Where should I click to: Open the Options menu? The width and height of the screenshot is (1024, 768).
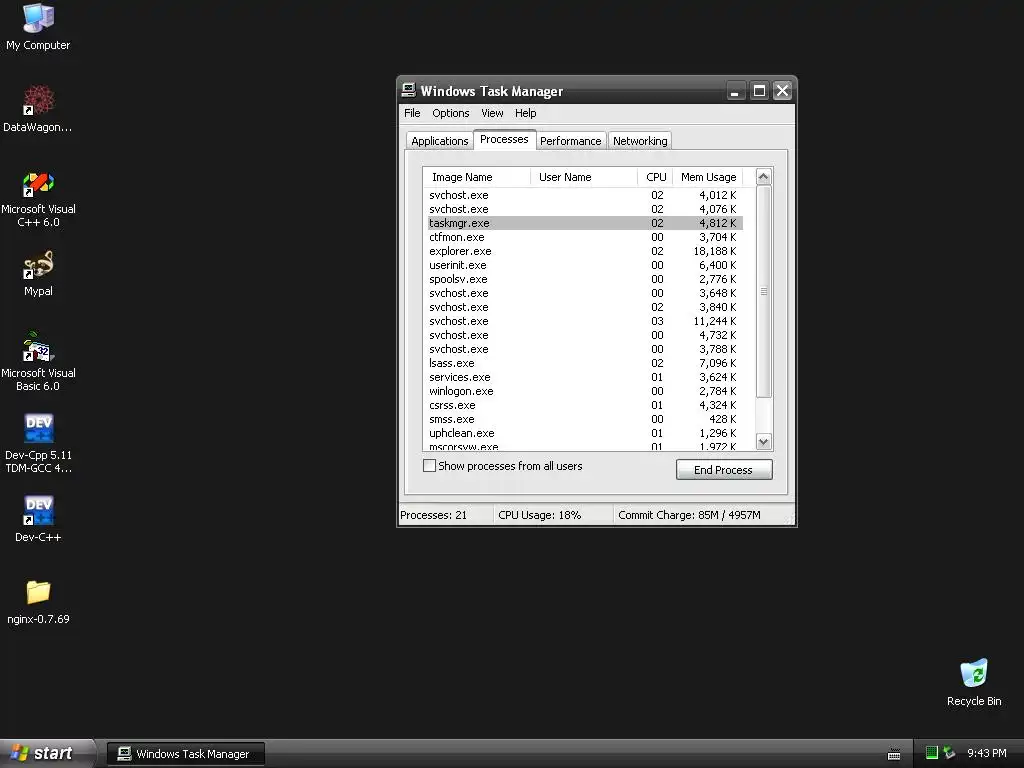click(x=451, y=113)
